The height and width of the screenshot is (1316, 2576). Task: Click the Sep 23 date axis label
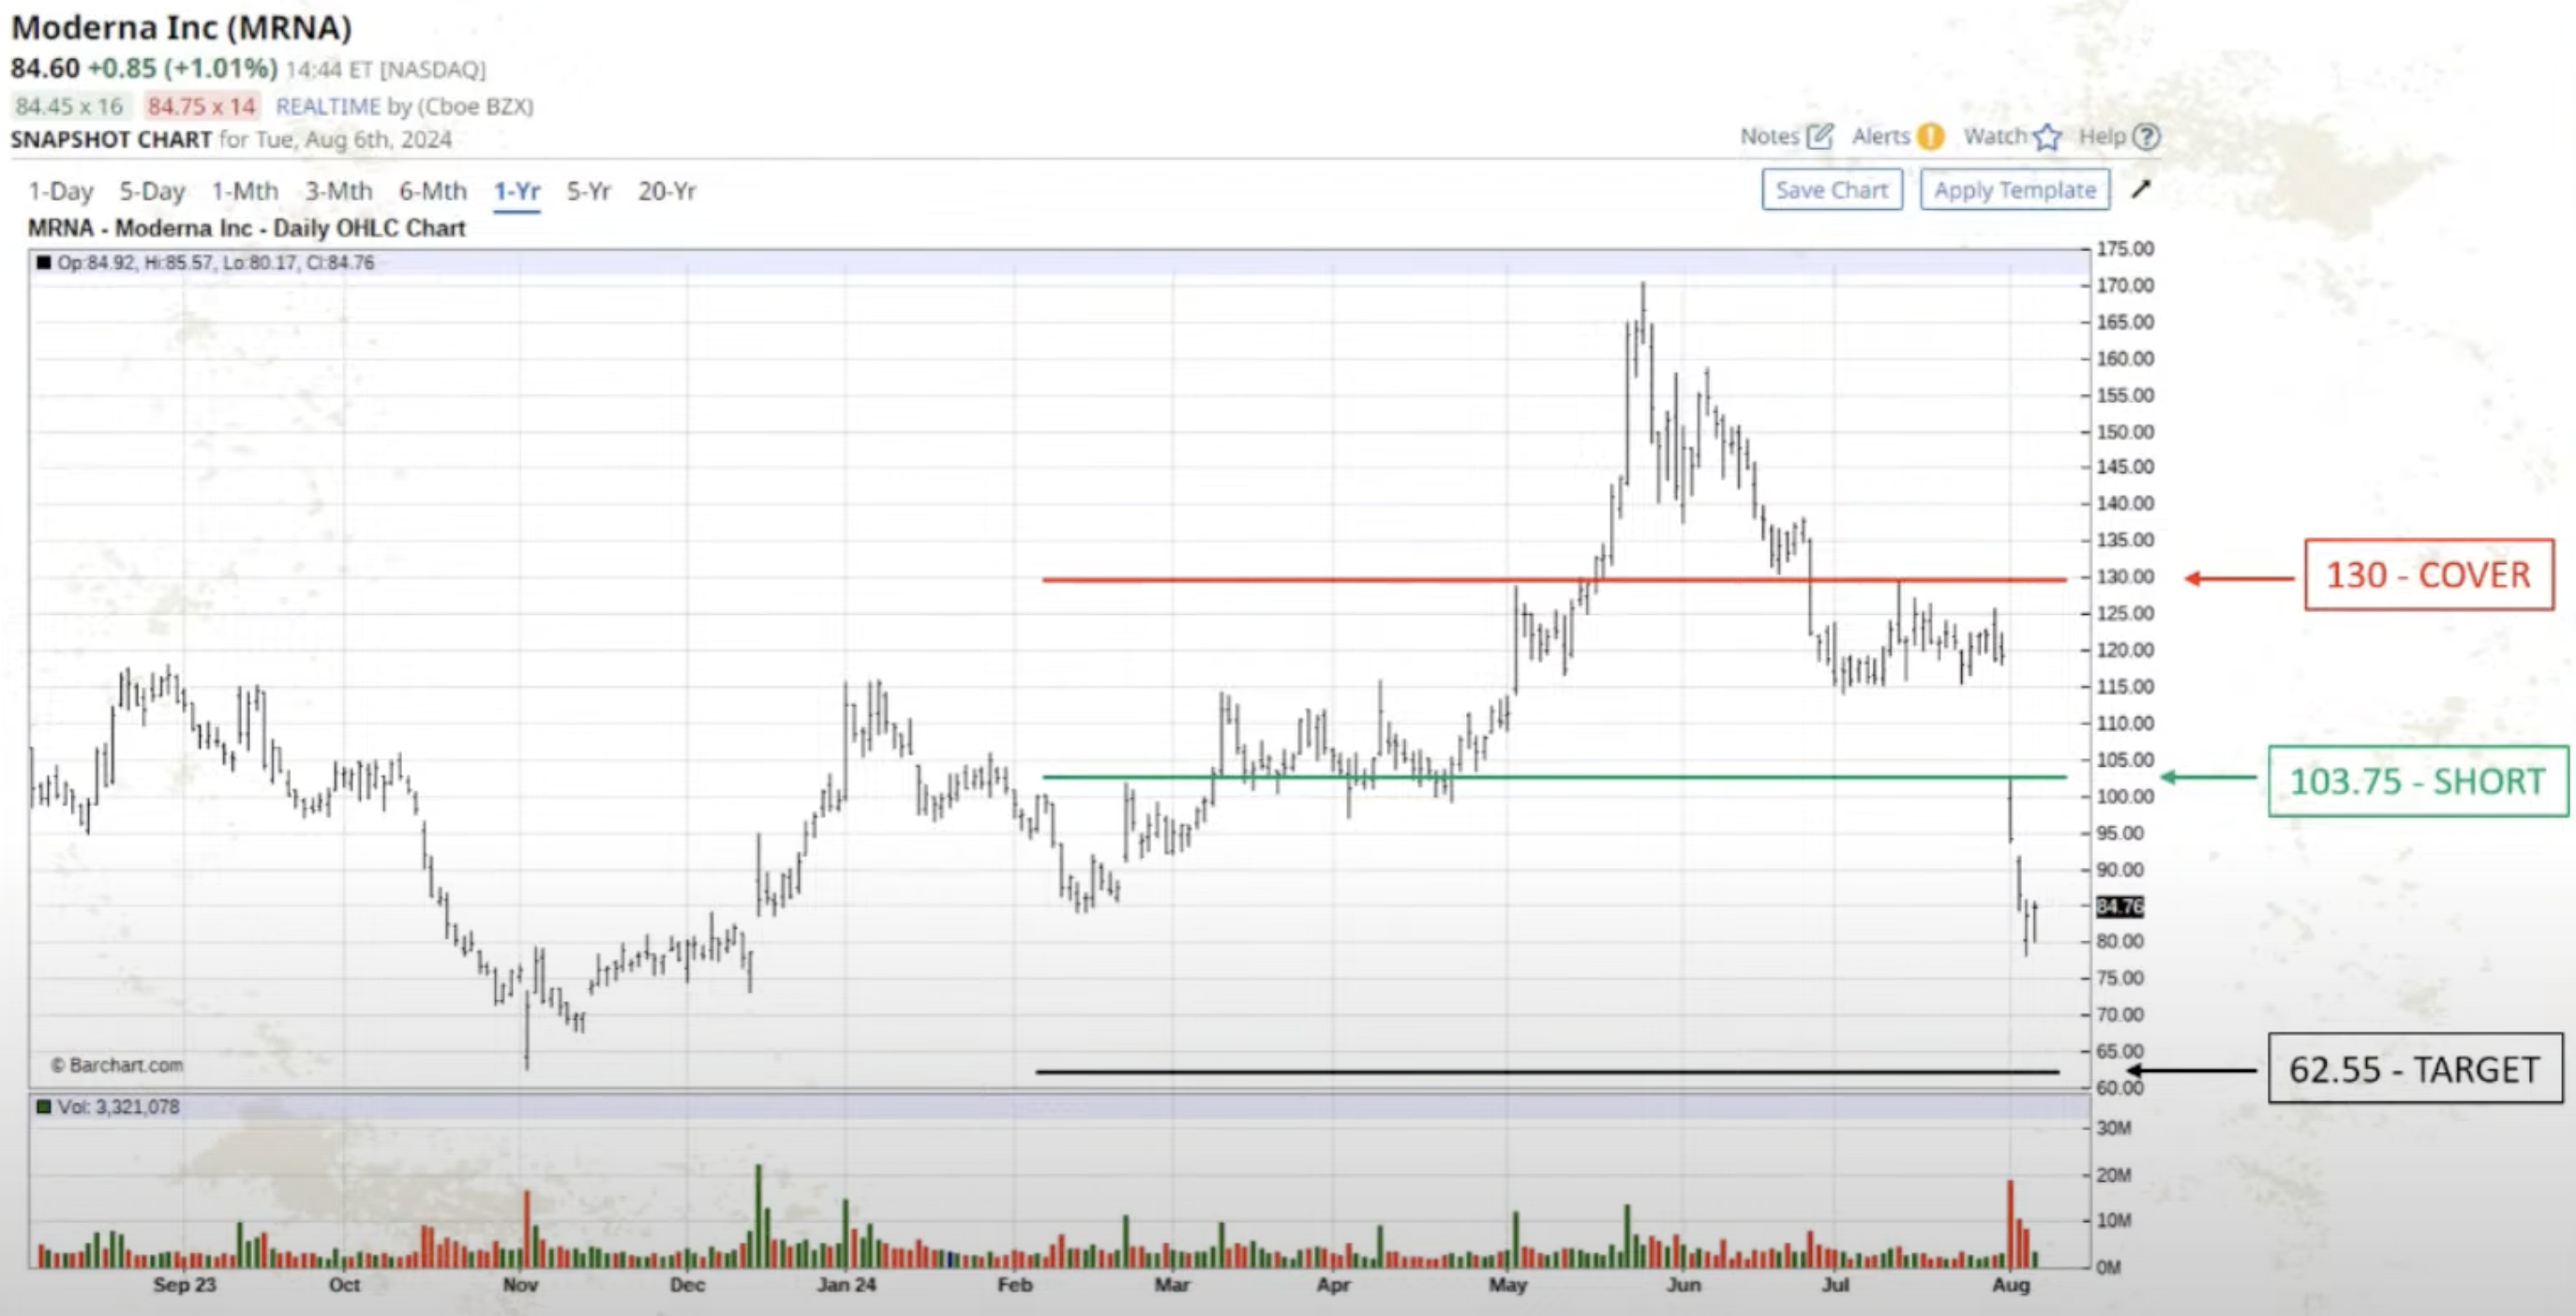184,1284
